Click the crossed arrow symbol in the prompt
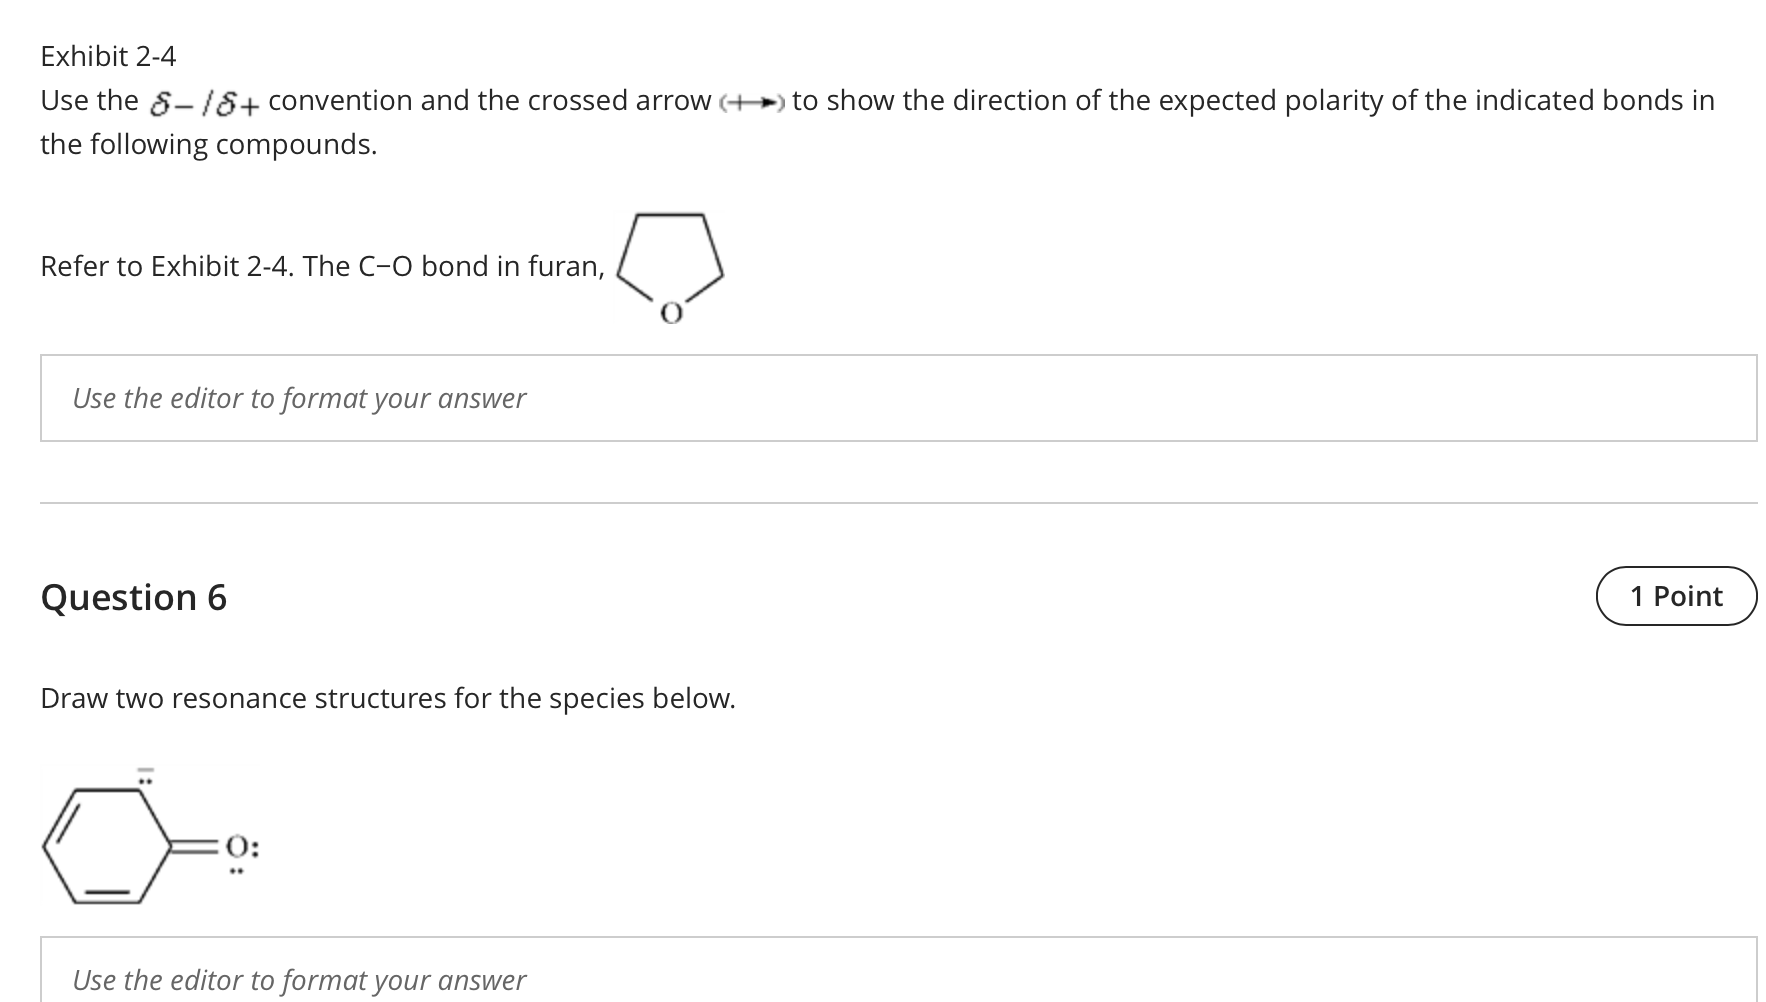1766x1002 pixels. click(x=752, y=101)
